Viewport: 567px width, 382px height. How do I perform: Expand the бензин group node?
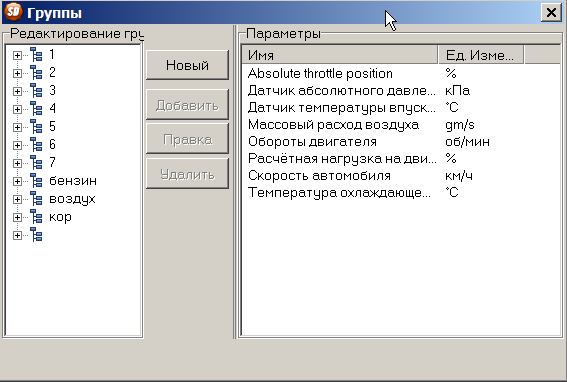pos(17,181)
